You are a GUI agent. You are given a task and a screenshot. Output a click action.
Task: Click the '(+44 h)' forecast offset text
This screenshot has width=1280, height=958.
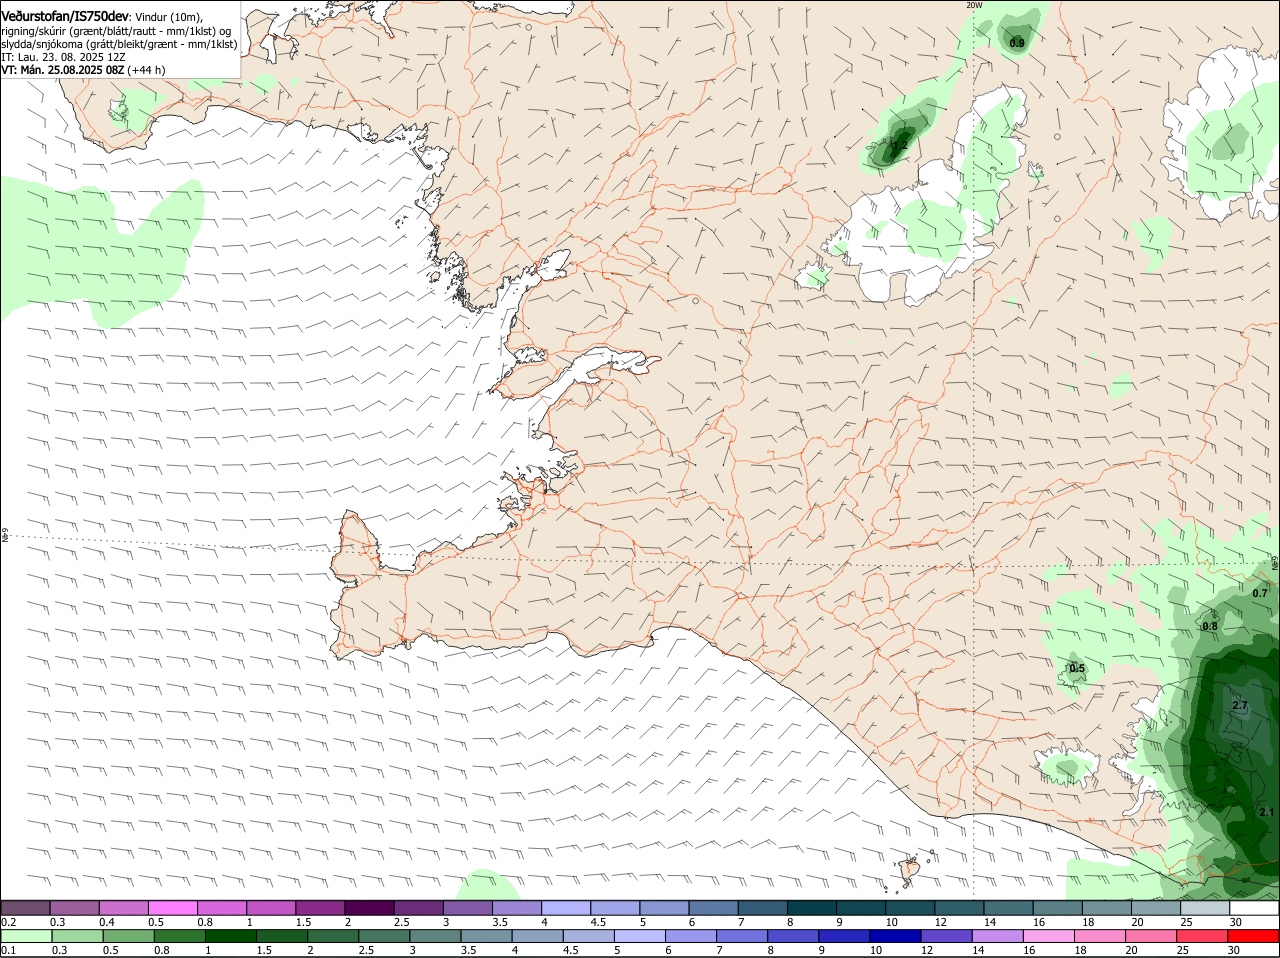(x=146, y=70)
